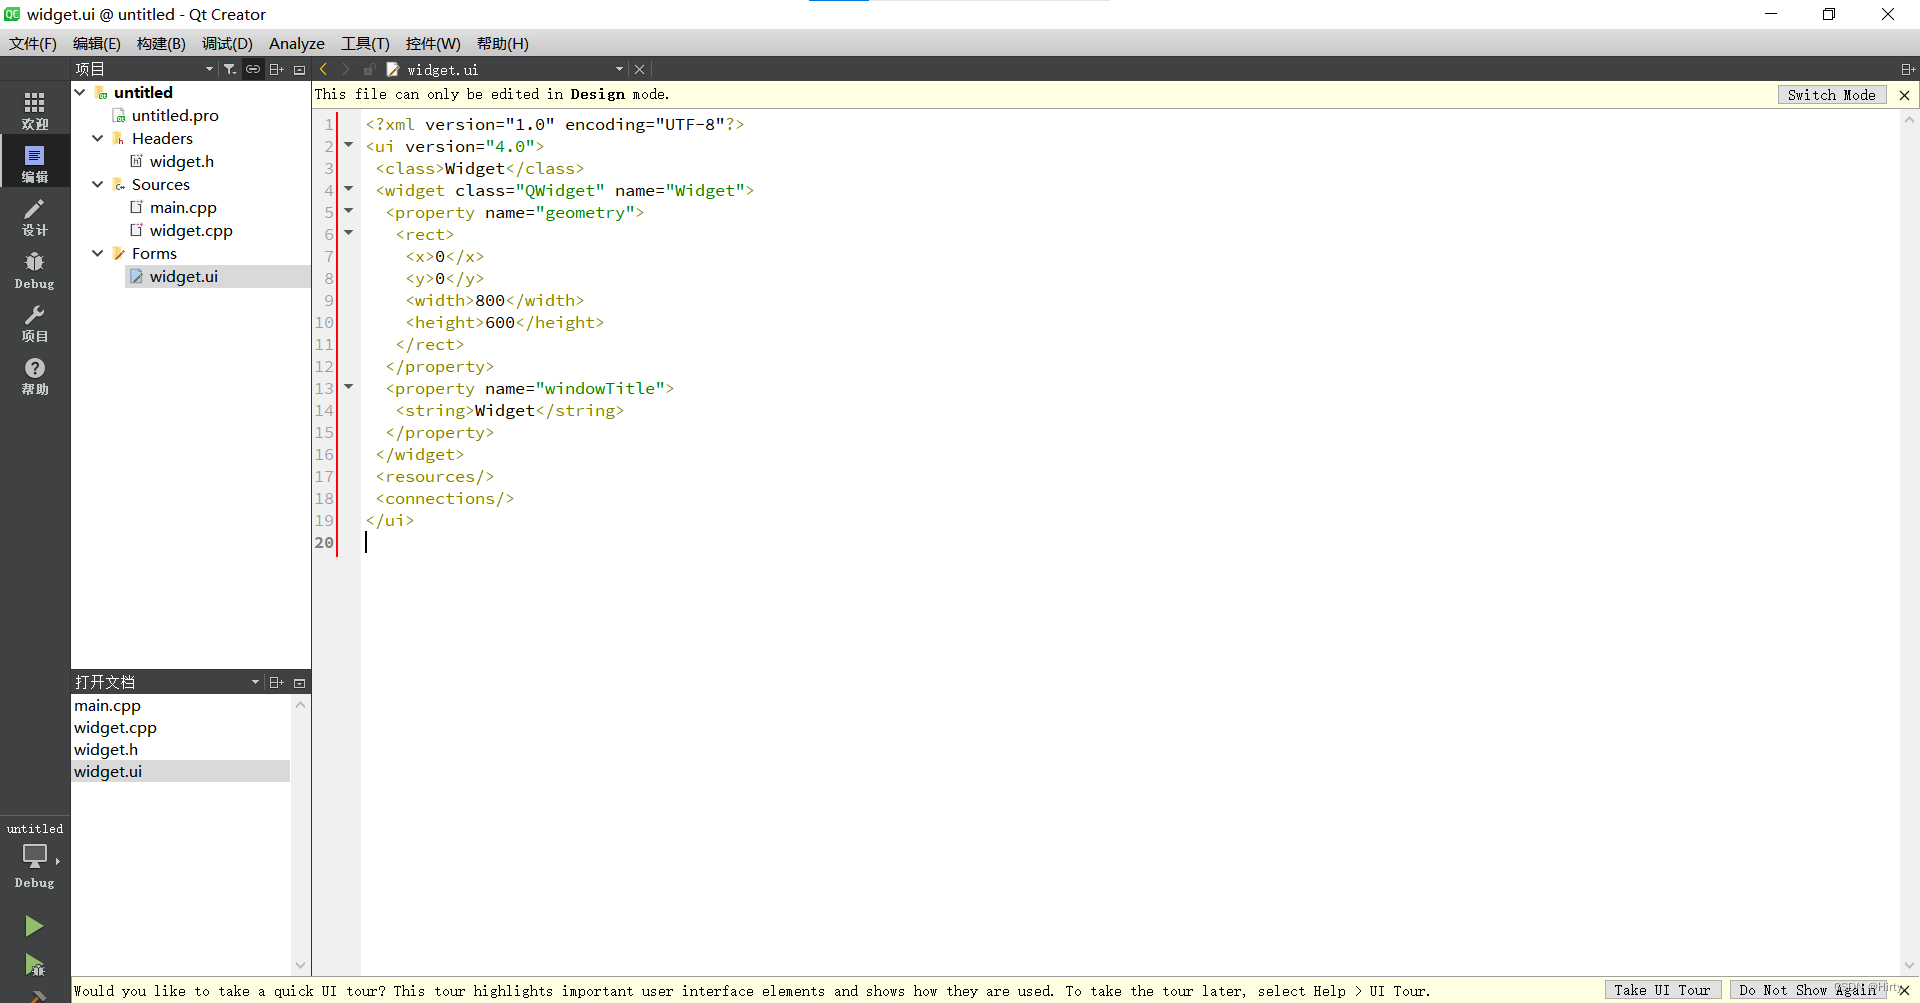Image resolution: width=1920 pixels, height=1003 pixels.
Task: Go back in editor navigation history
Action: click(323, 69)
